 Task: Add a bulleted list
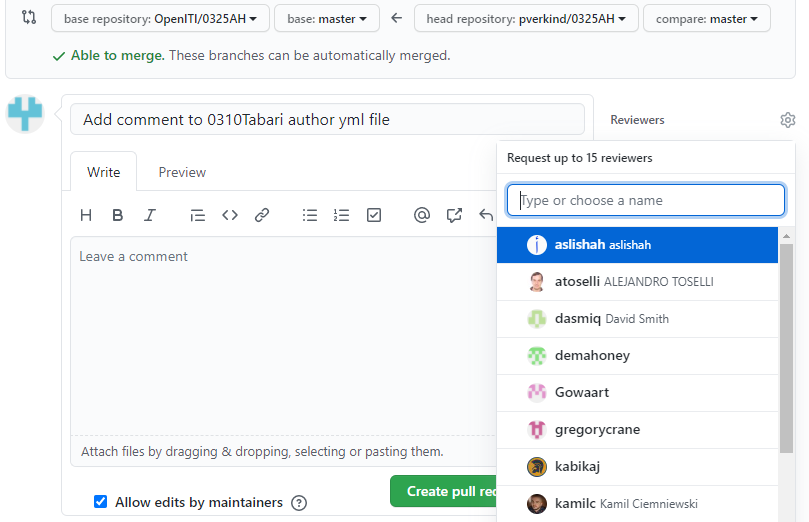(310, 215)
